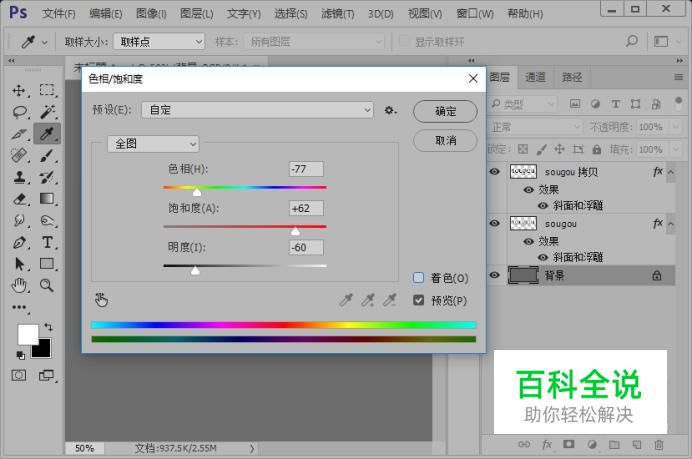
Task: Open the layer opacity 100% dropdown
Action: coord(676,127)
